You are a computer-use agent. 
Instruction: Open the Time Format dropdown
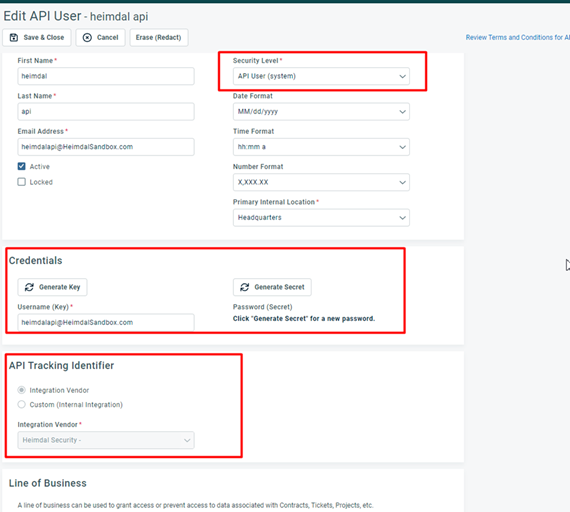pos(321,147)
